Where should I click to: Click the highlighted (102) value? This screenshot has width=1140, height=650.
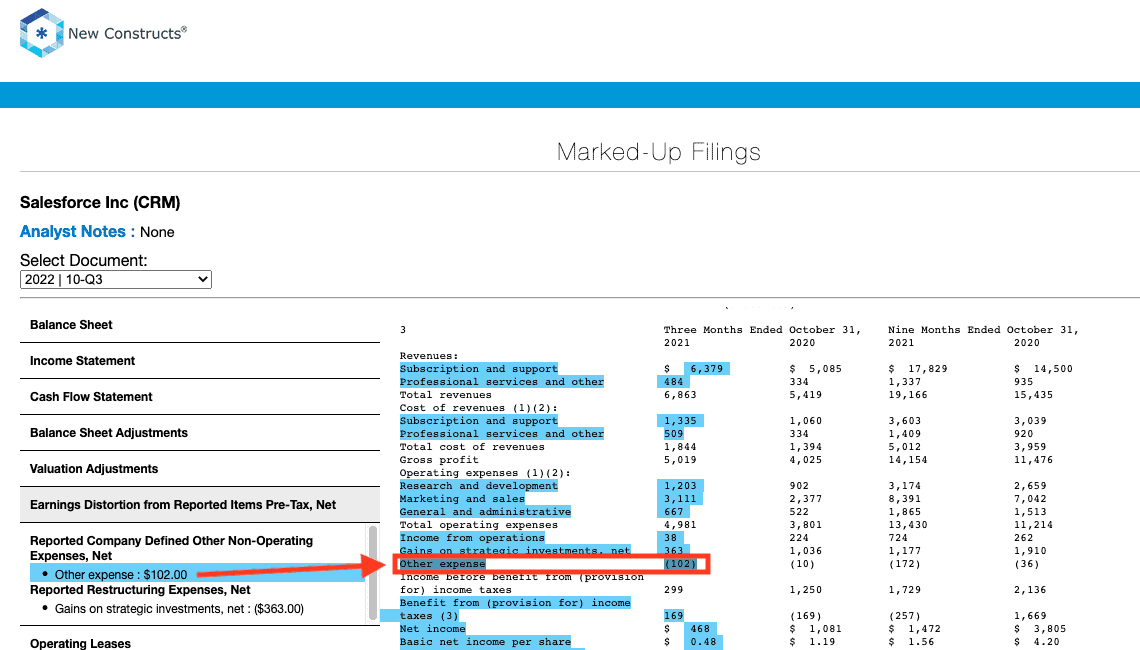680,564
